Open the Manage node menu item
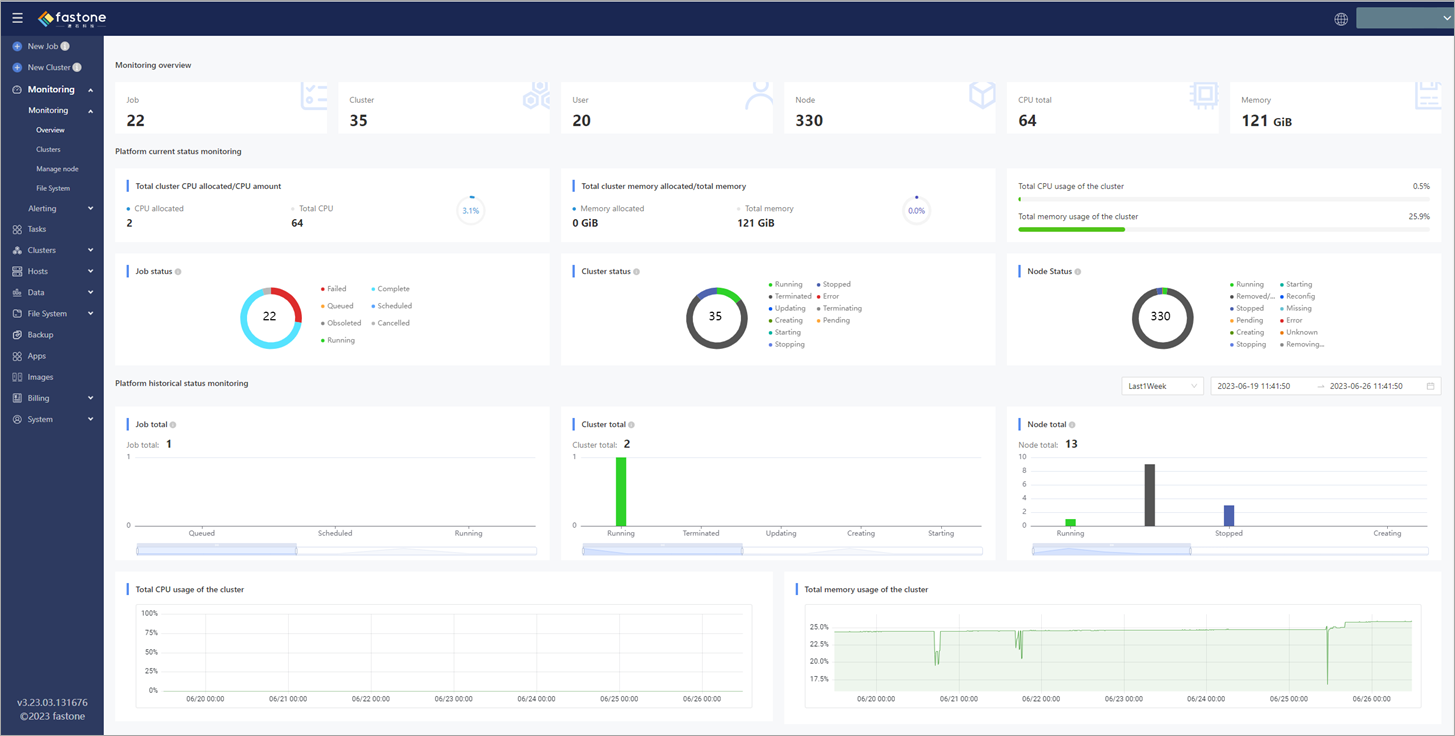The height and width of the screenshot is (736, 1455). click(x=57, y=169)
